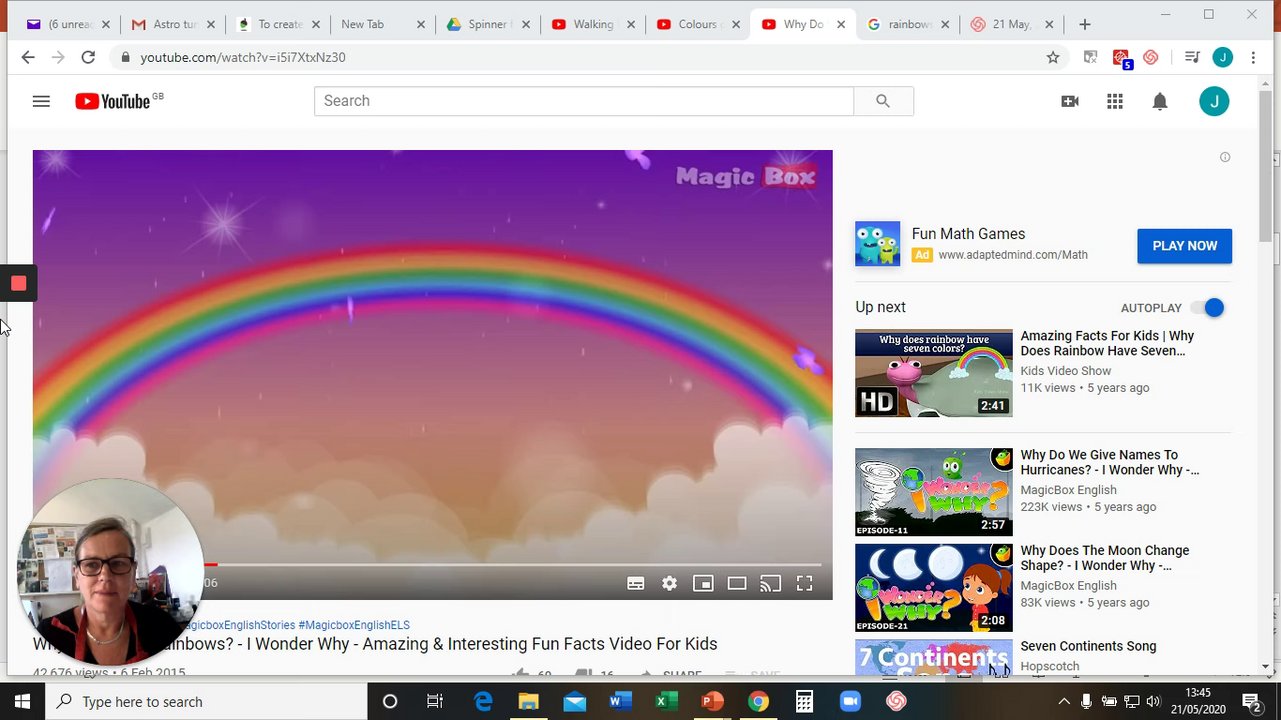Turn off the Autoplay switch
The image size is (1281, 720).
[x=1209, y=308]
